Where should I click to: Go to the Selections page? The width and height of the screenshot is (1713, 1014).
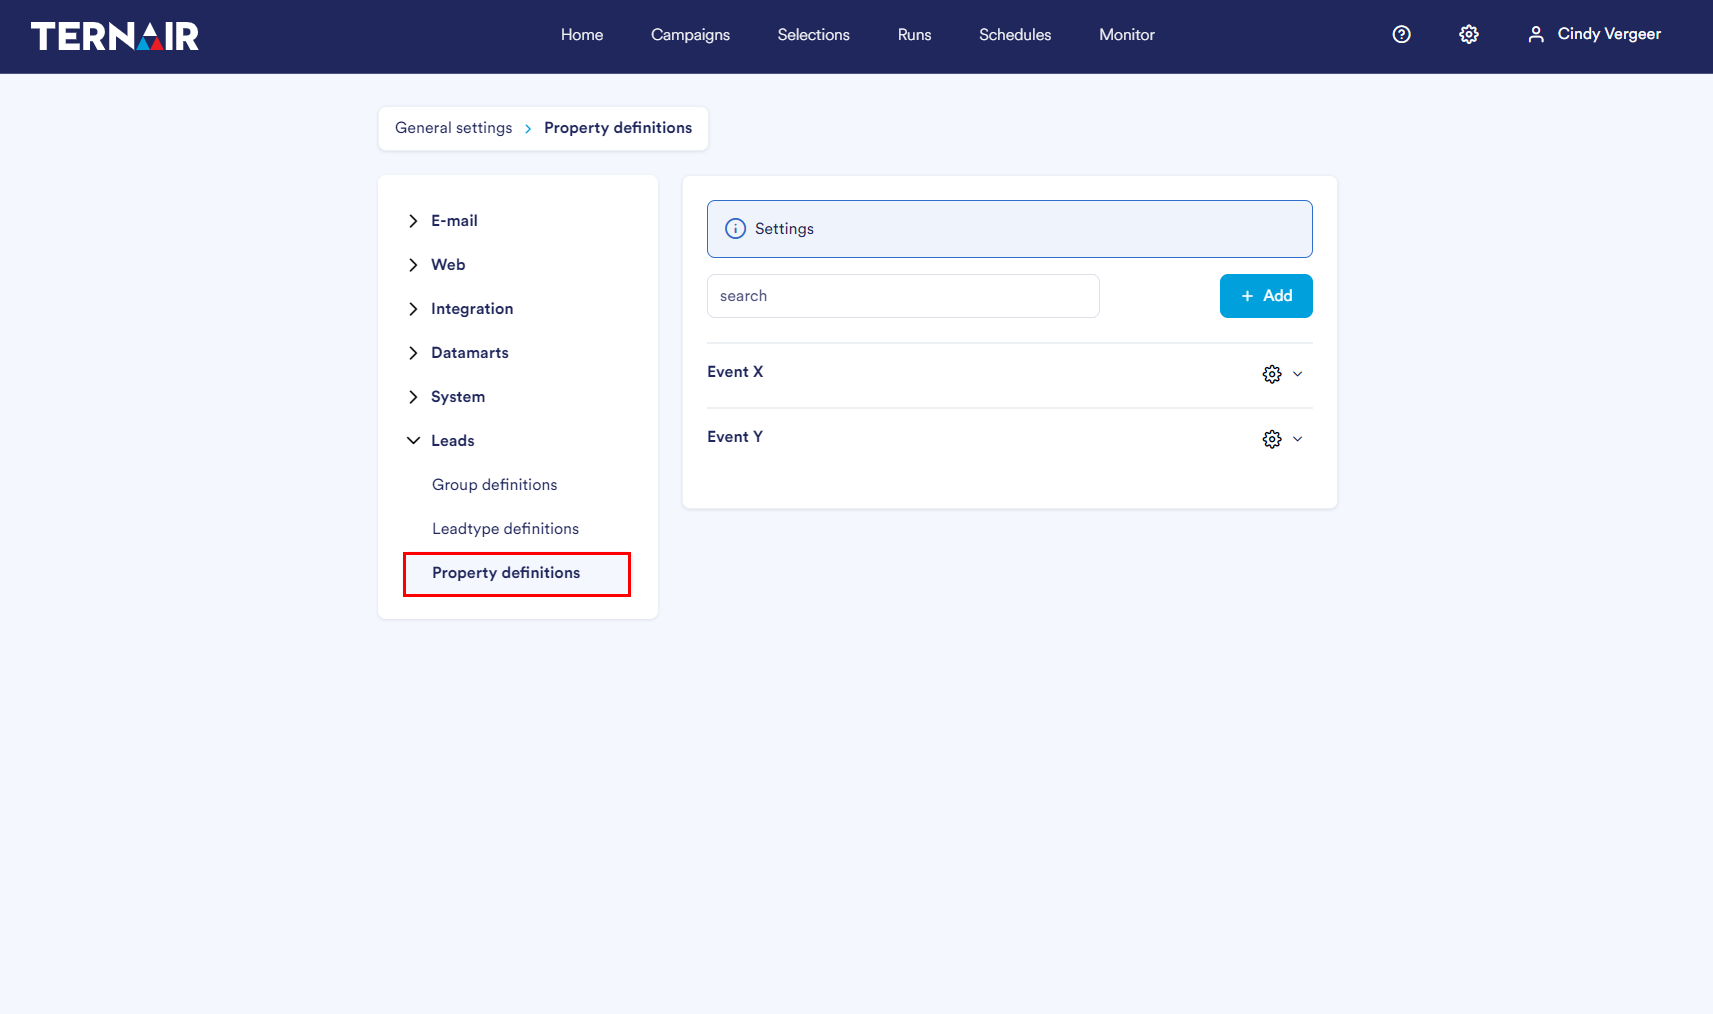pyautogui.click(x=813, y=35)
